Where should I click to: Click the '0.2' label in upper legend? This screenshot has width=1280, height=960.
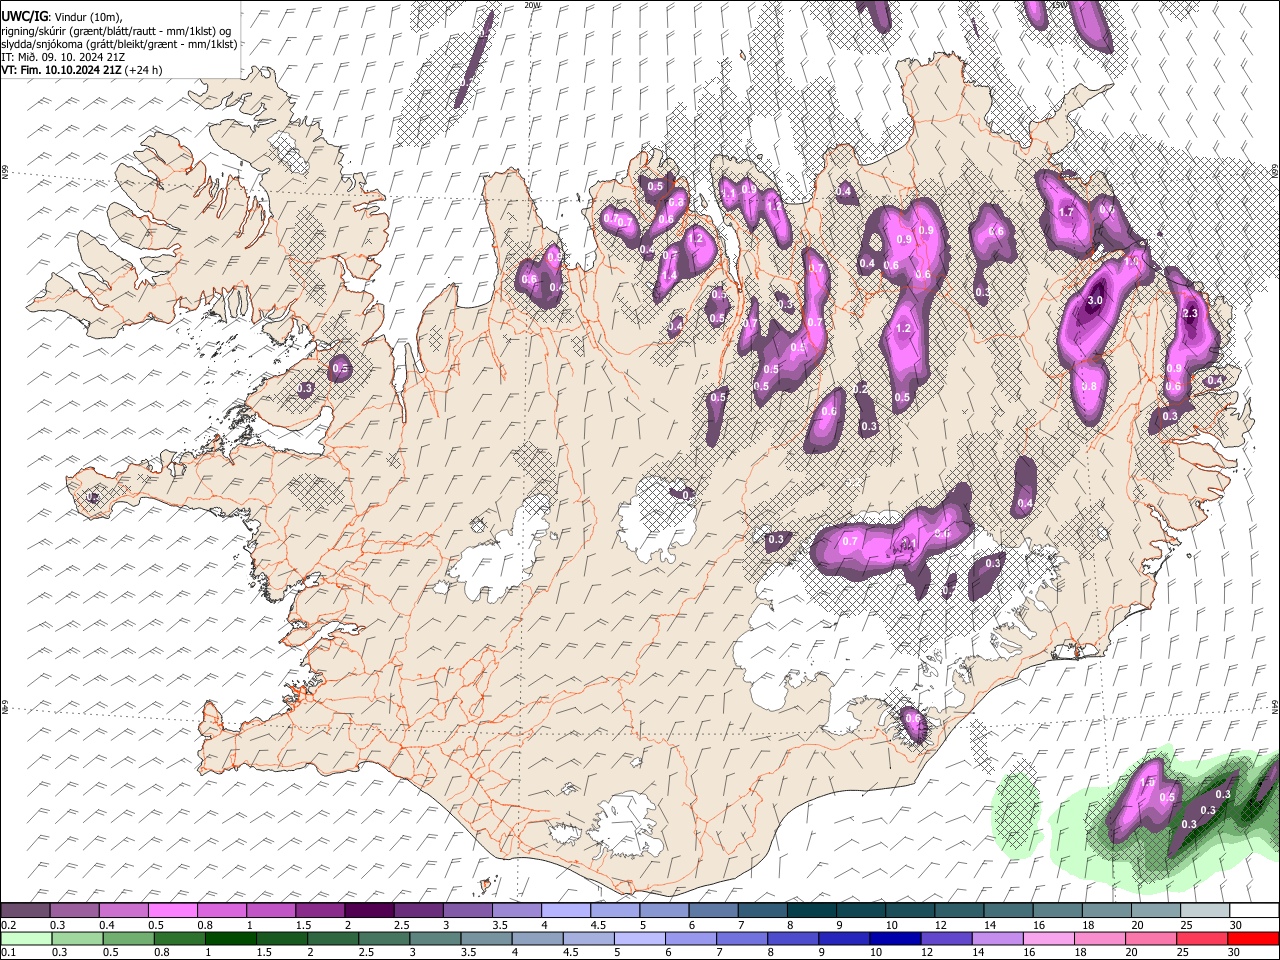tap(8, 925)
